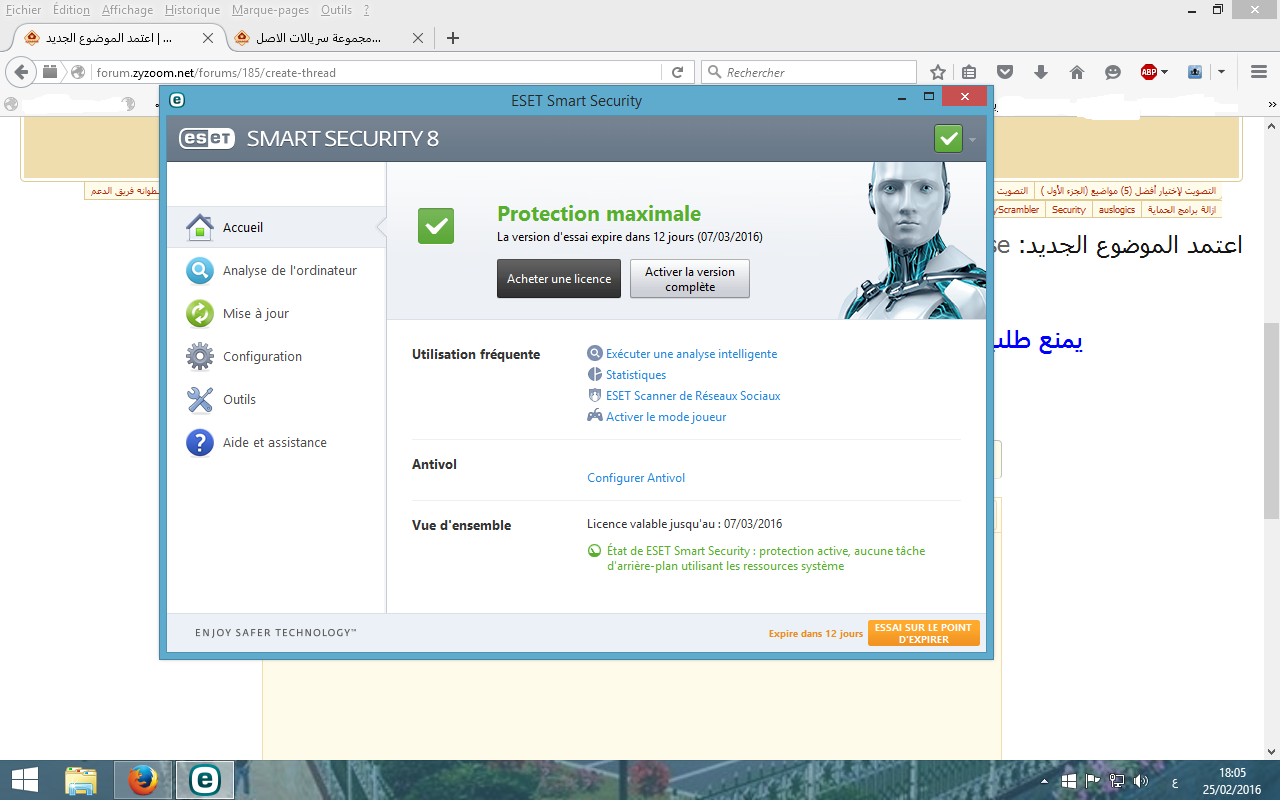1280x800 pixels.
Task: Click Activer le mode joueur link
Action: [x=666, y=417]
